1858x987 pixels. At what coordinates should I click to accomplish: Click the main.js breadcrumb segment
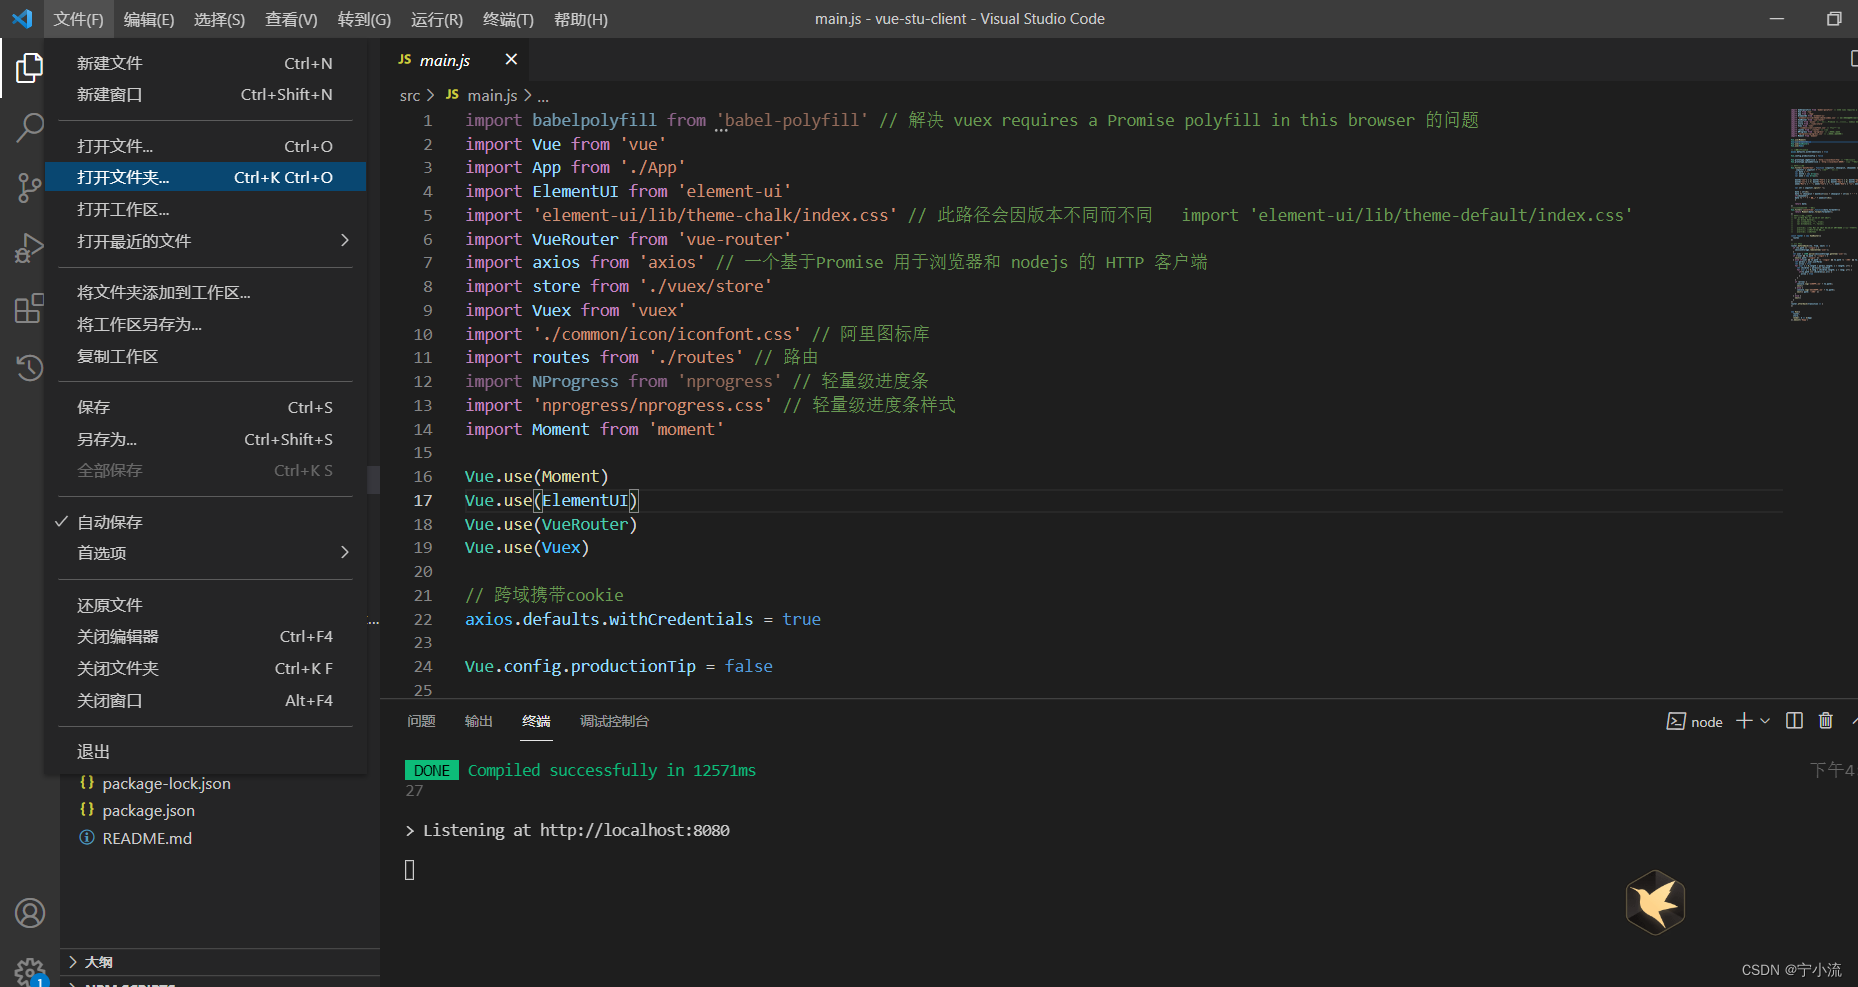(492, 95)
